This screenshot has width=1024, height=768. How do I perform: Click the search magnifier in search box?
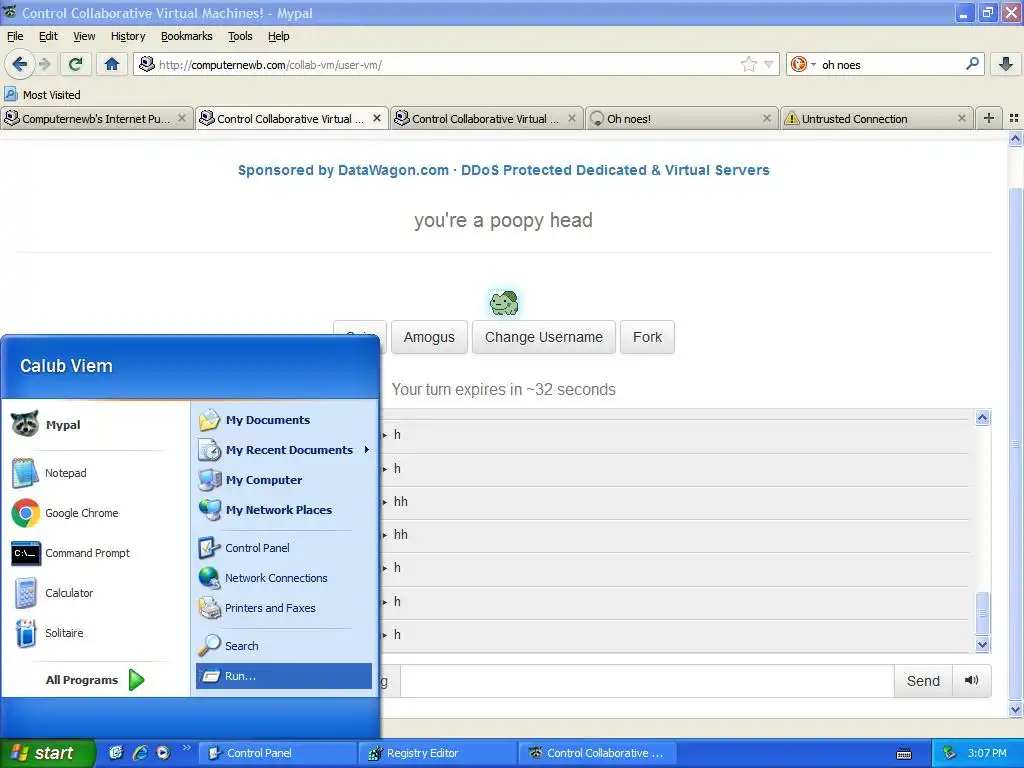tap(972, 64)
